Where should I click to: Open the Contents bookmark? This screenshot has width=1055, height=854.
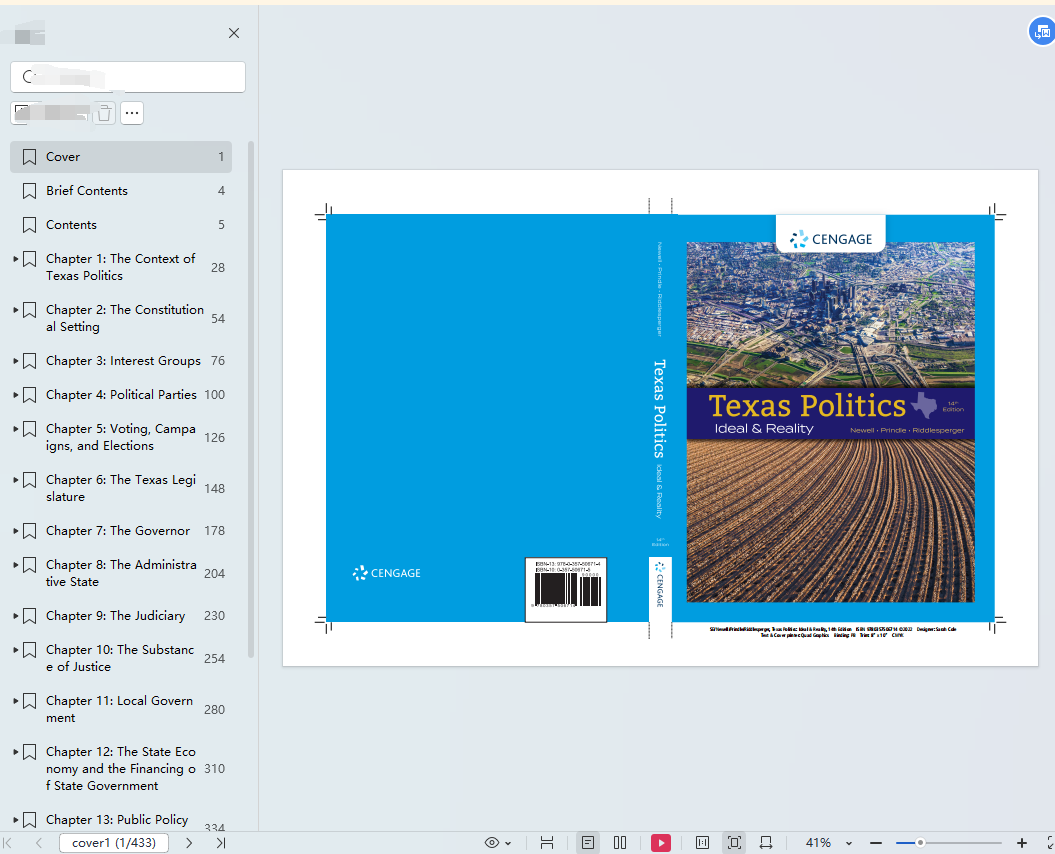121,225
